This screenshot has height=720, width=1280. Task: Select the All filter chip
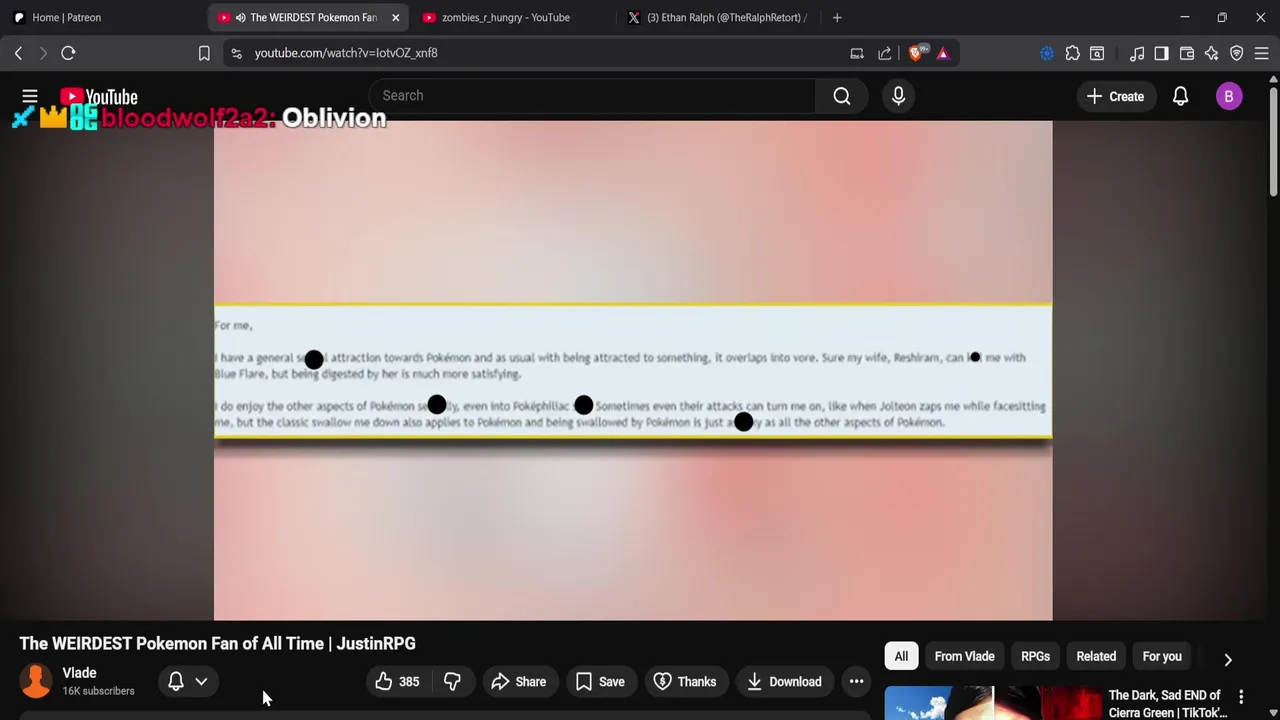[x=901, y=656]
